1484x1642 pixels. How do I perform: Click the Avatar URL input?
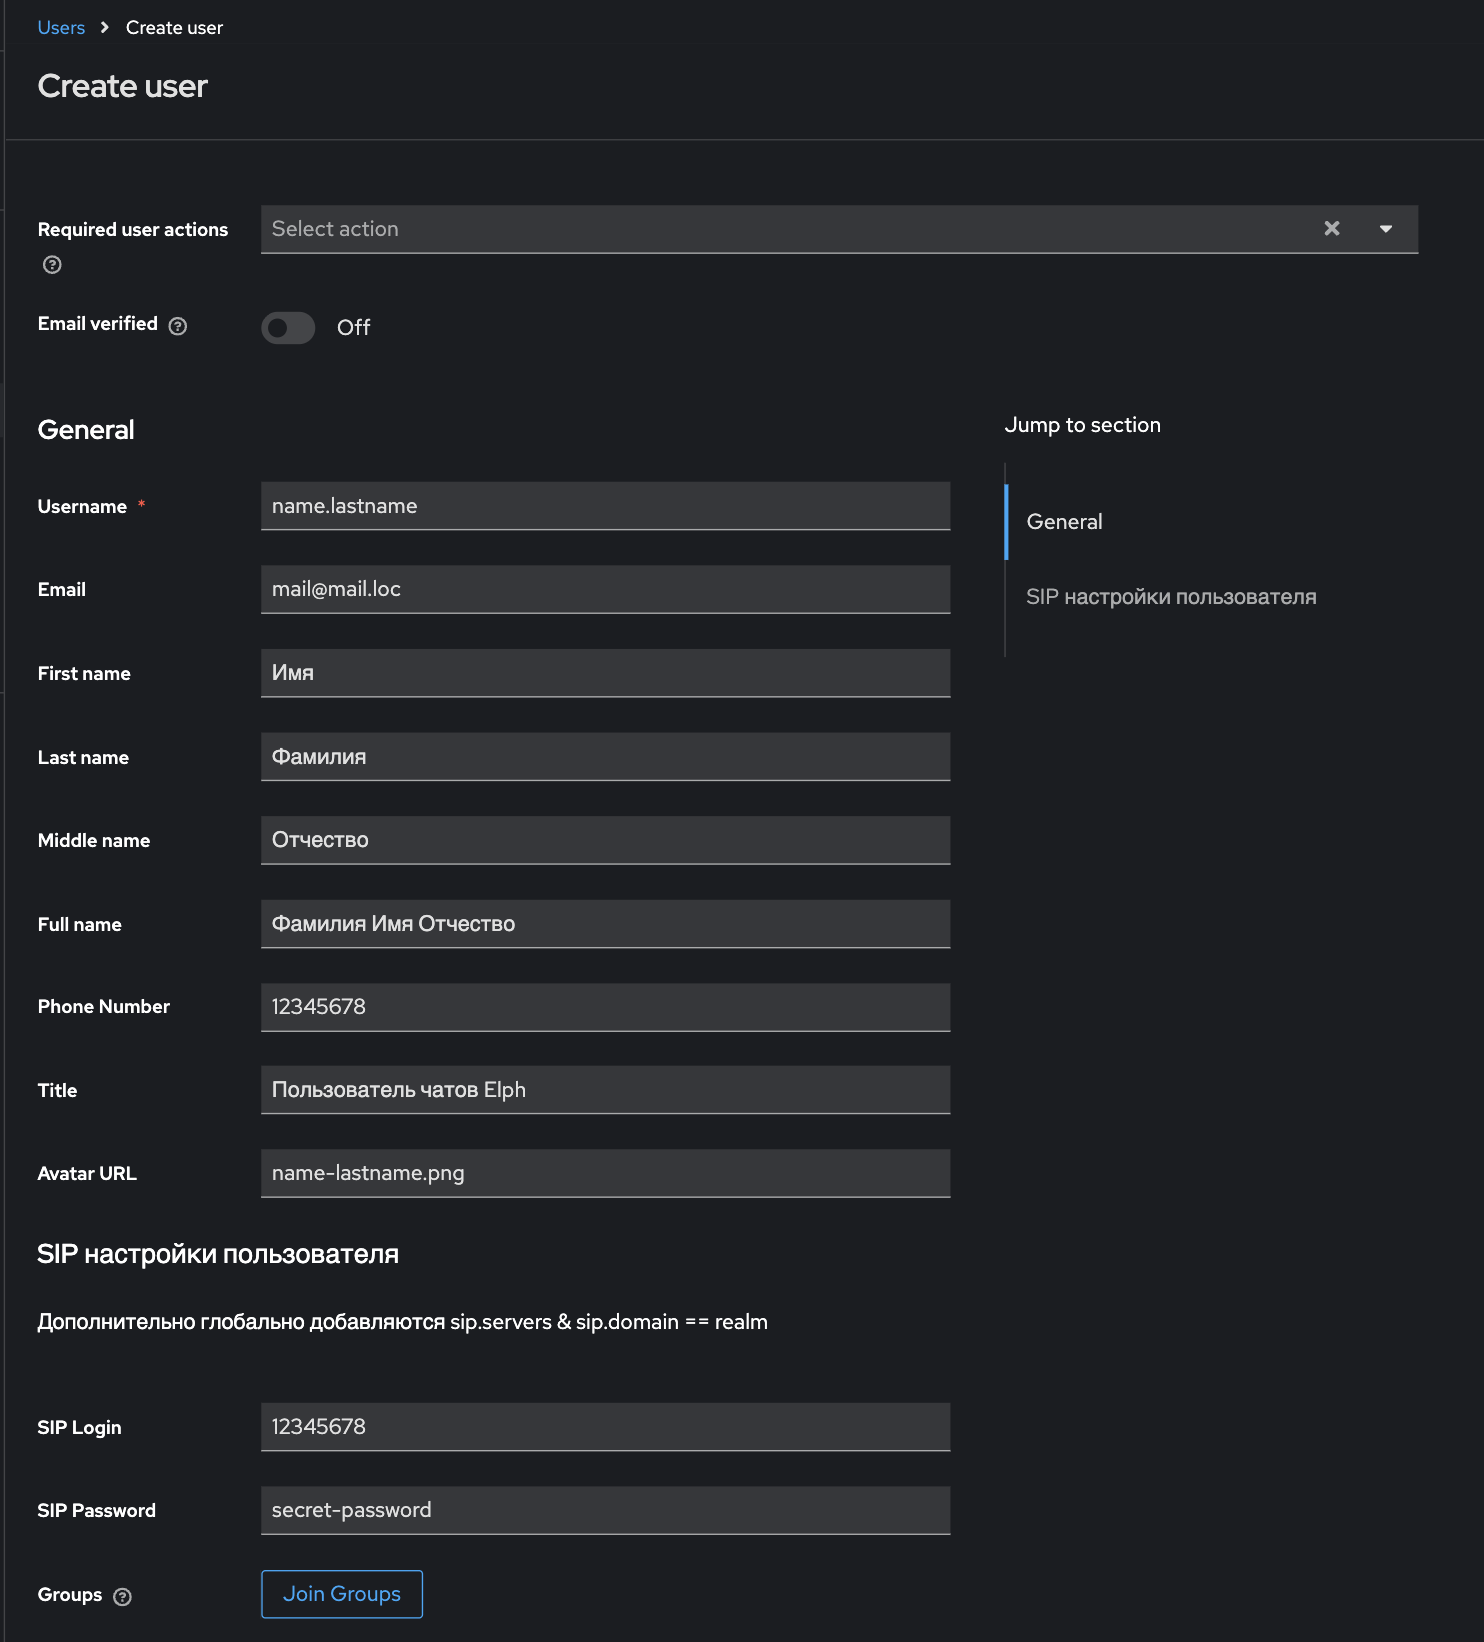click(x=605, y=1173)
